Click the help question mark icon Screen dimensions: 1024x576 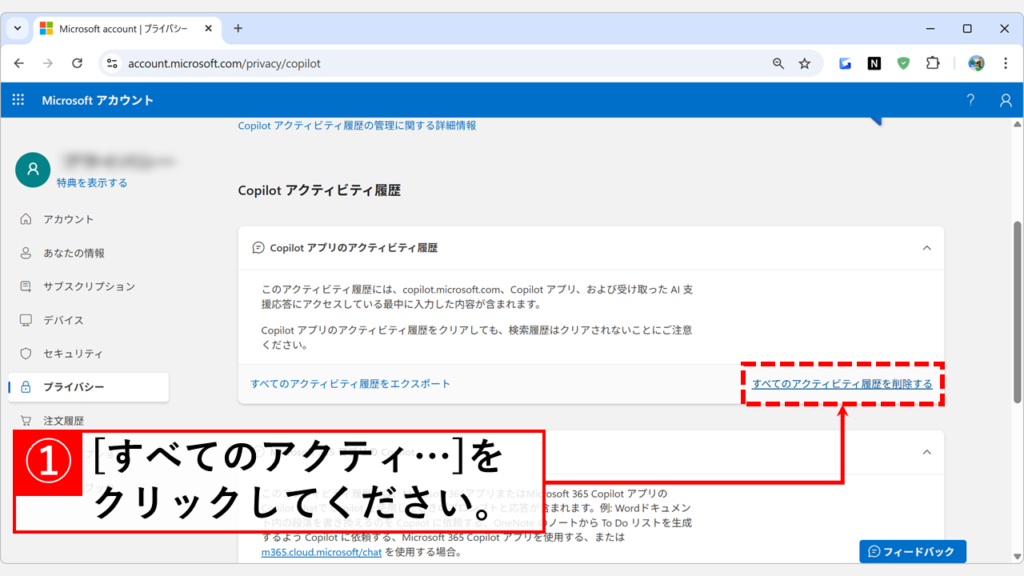(x=970, y=100)
